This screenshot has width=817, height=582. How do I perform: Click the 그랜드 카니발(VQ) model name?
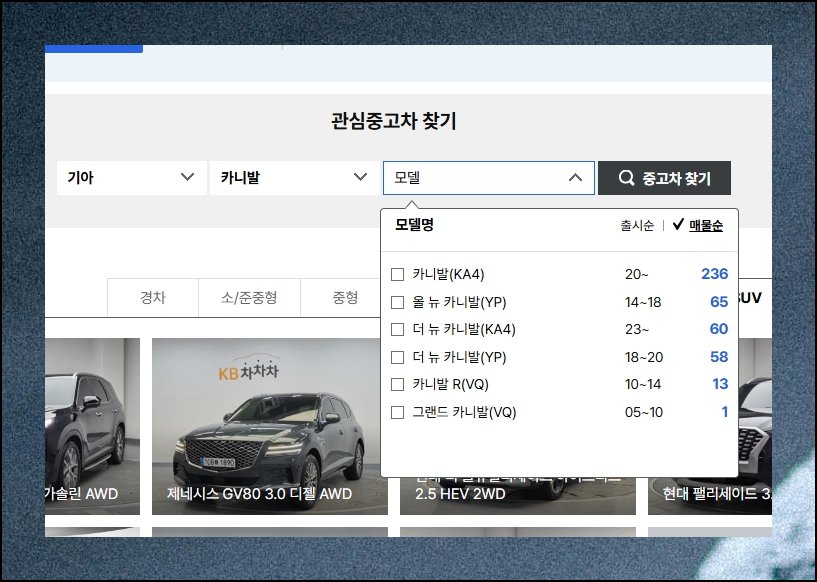point(464,412)
